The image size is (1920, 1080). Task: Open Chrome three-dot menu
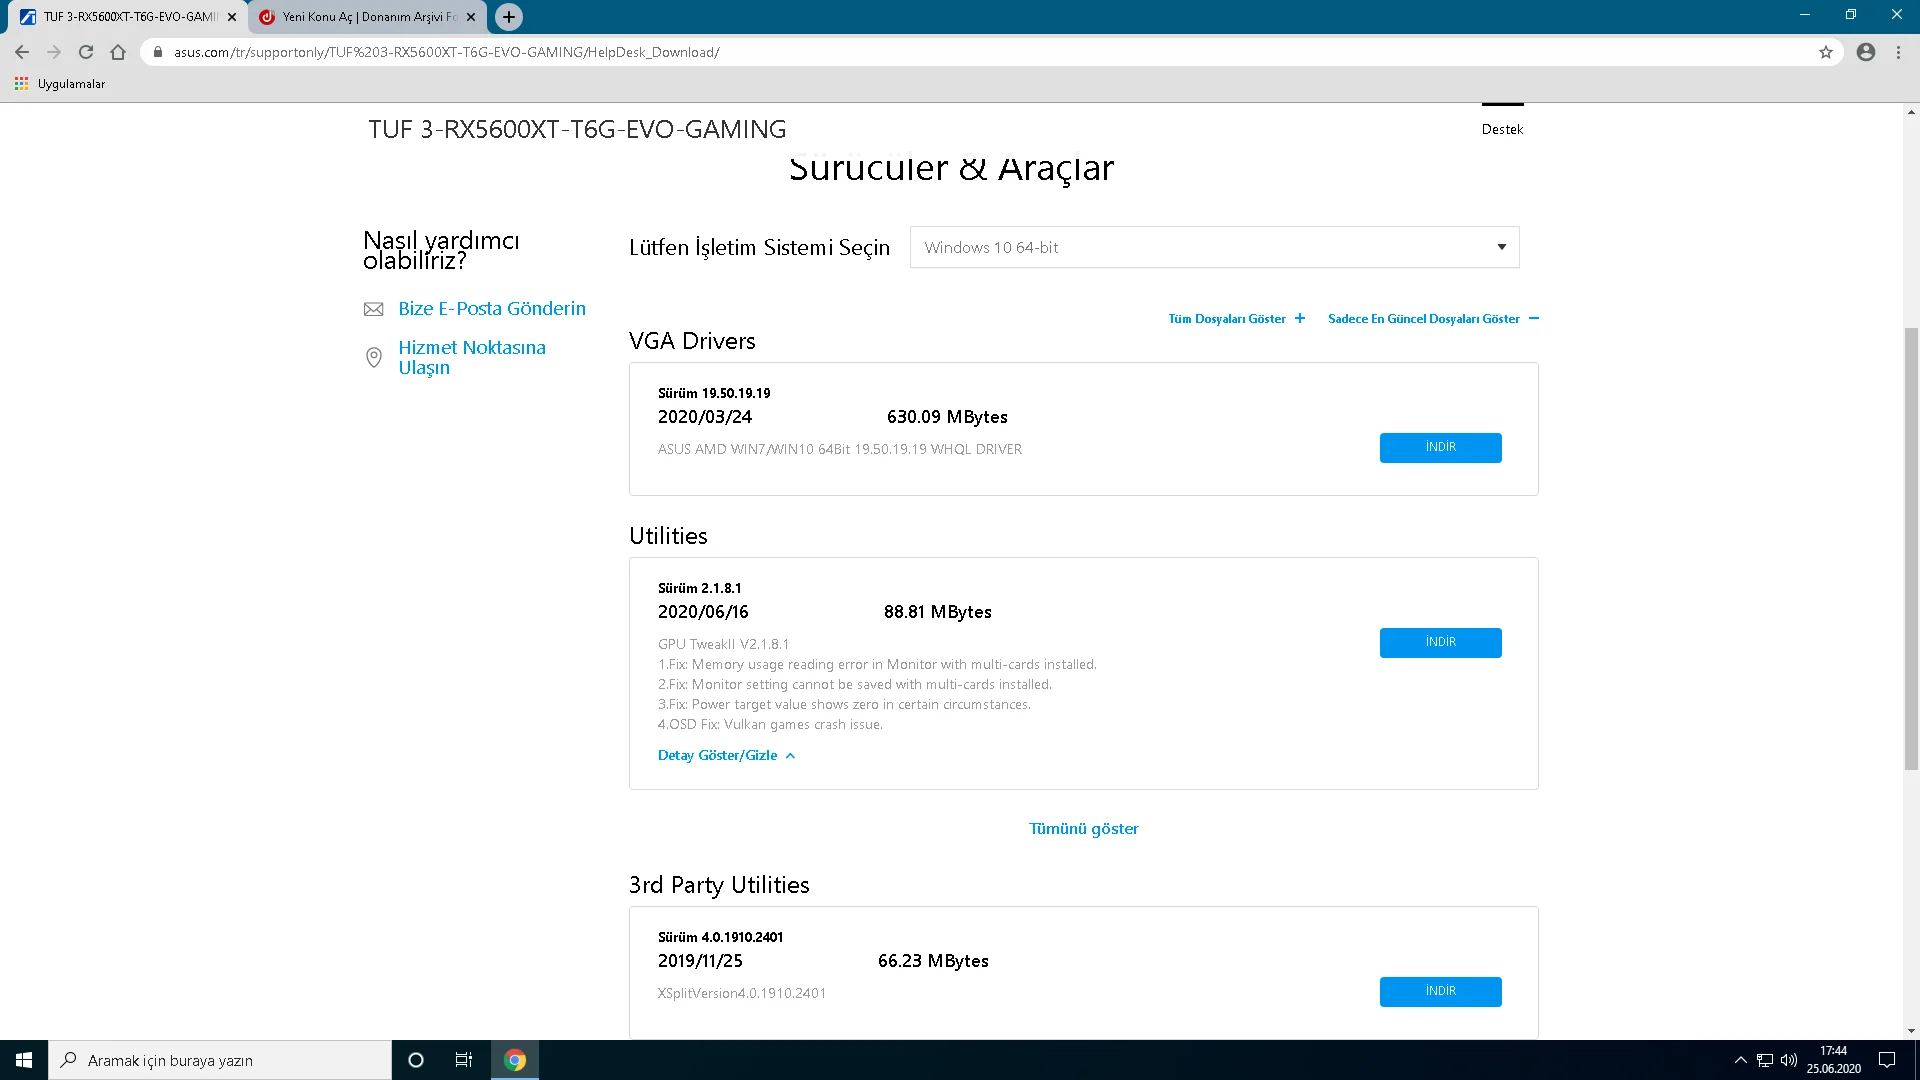point(1898,52)
